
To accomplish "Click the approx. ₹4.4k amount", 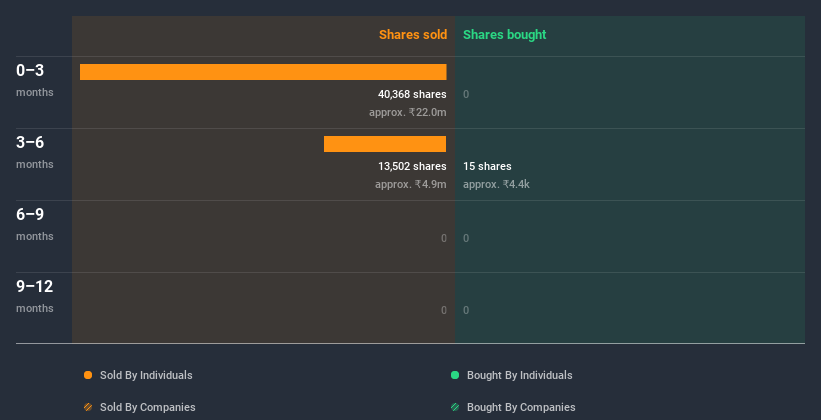I will pyautogui.click(x=496, y=184).
